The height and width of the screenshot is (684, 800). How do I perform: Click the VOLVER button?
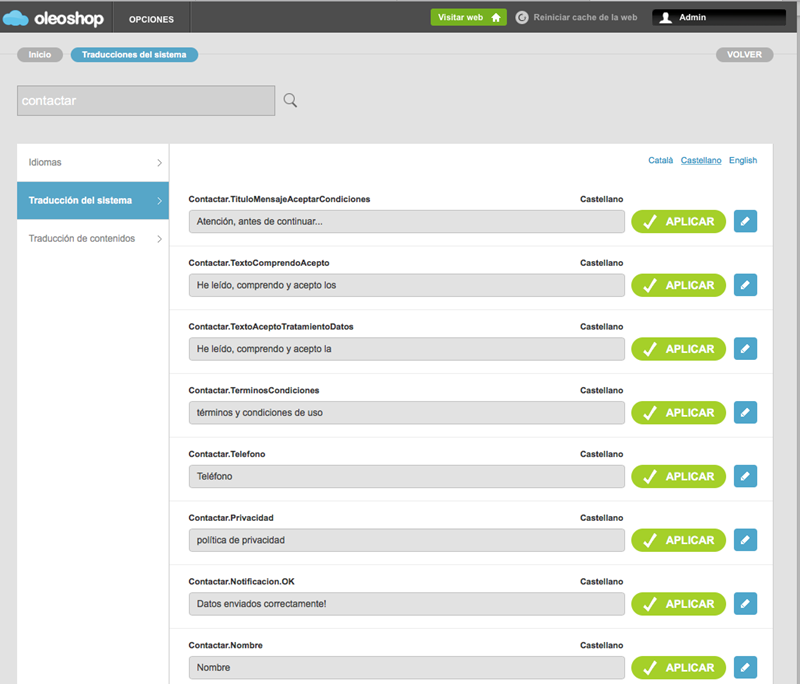point(744,55)
